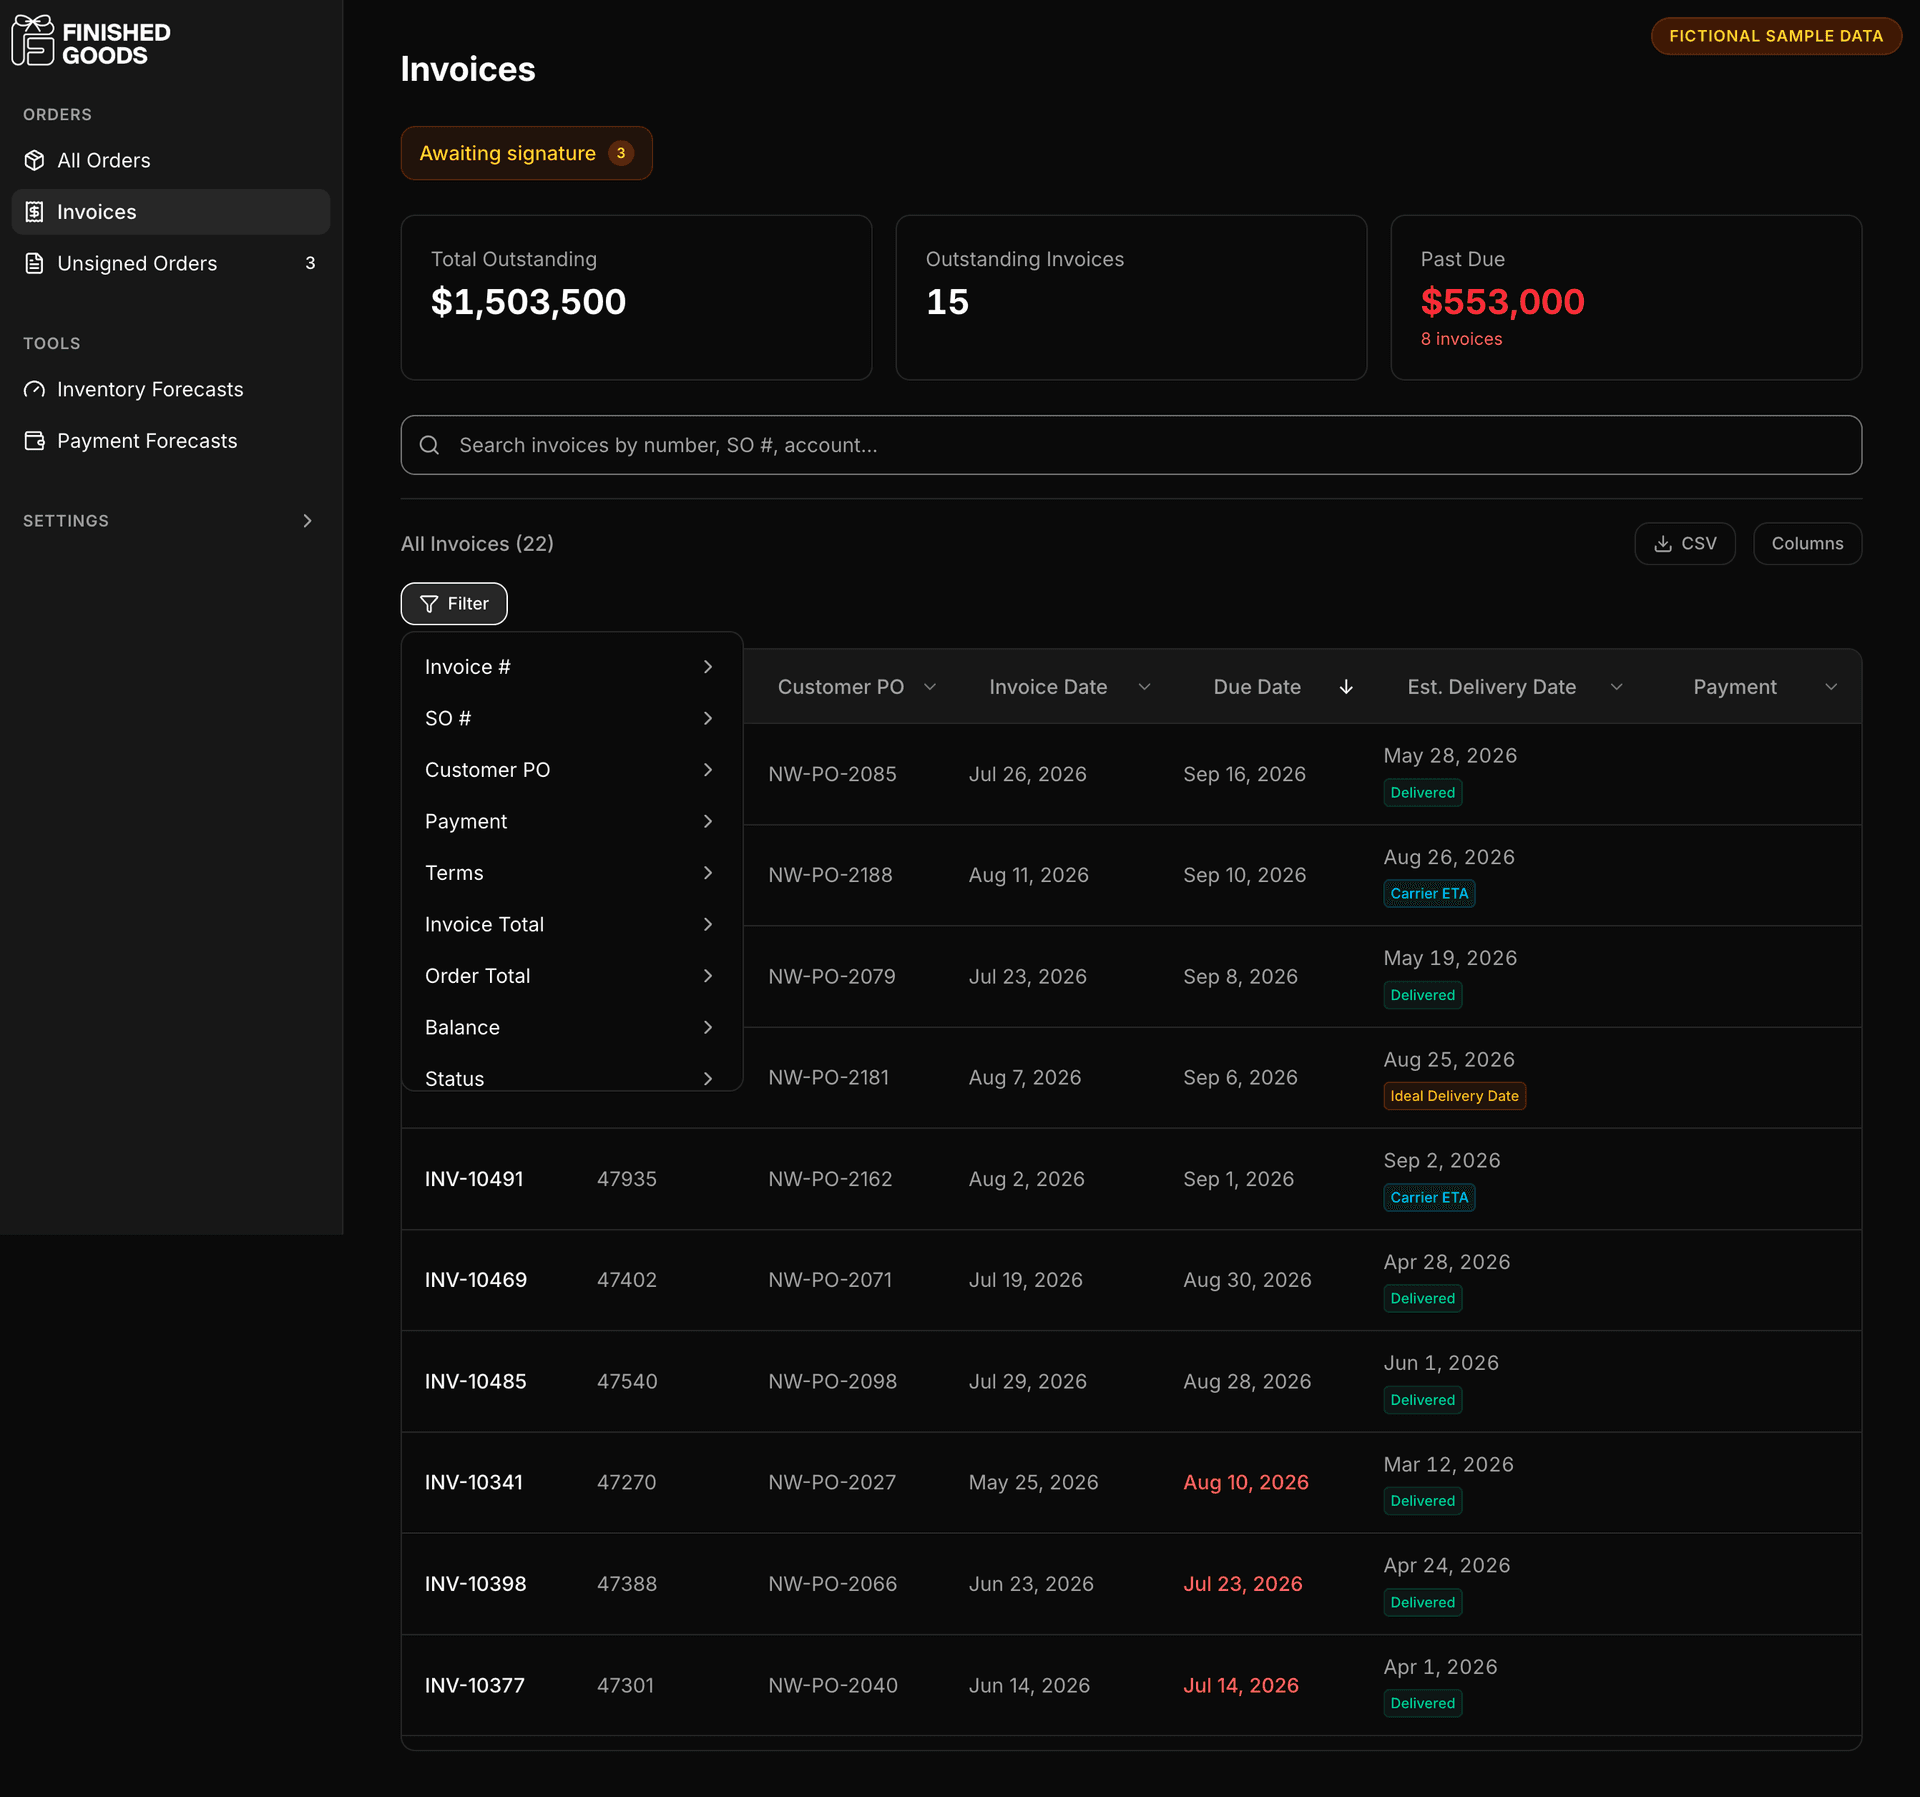The image size is (1920, 1797).
Task: Open Inventory Forecasts page
Action: pyautogui.click(x=171, y=389)
